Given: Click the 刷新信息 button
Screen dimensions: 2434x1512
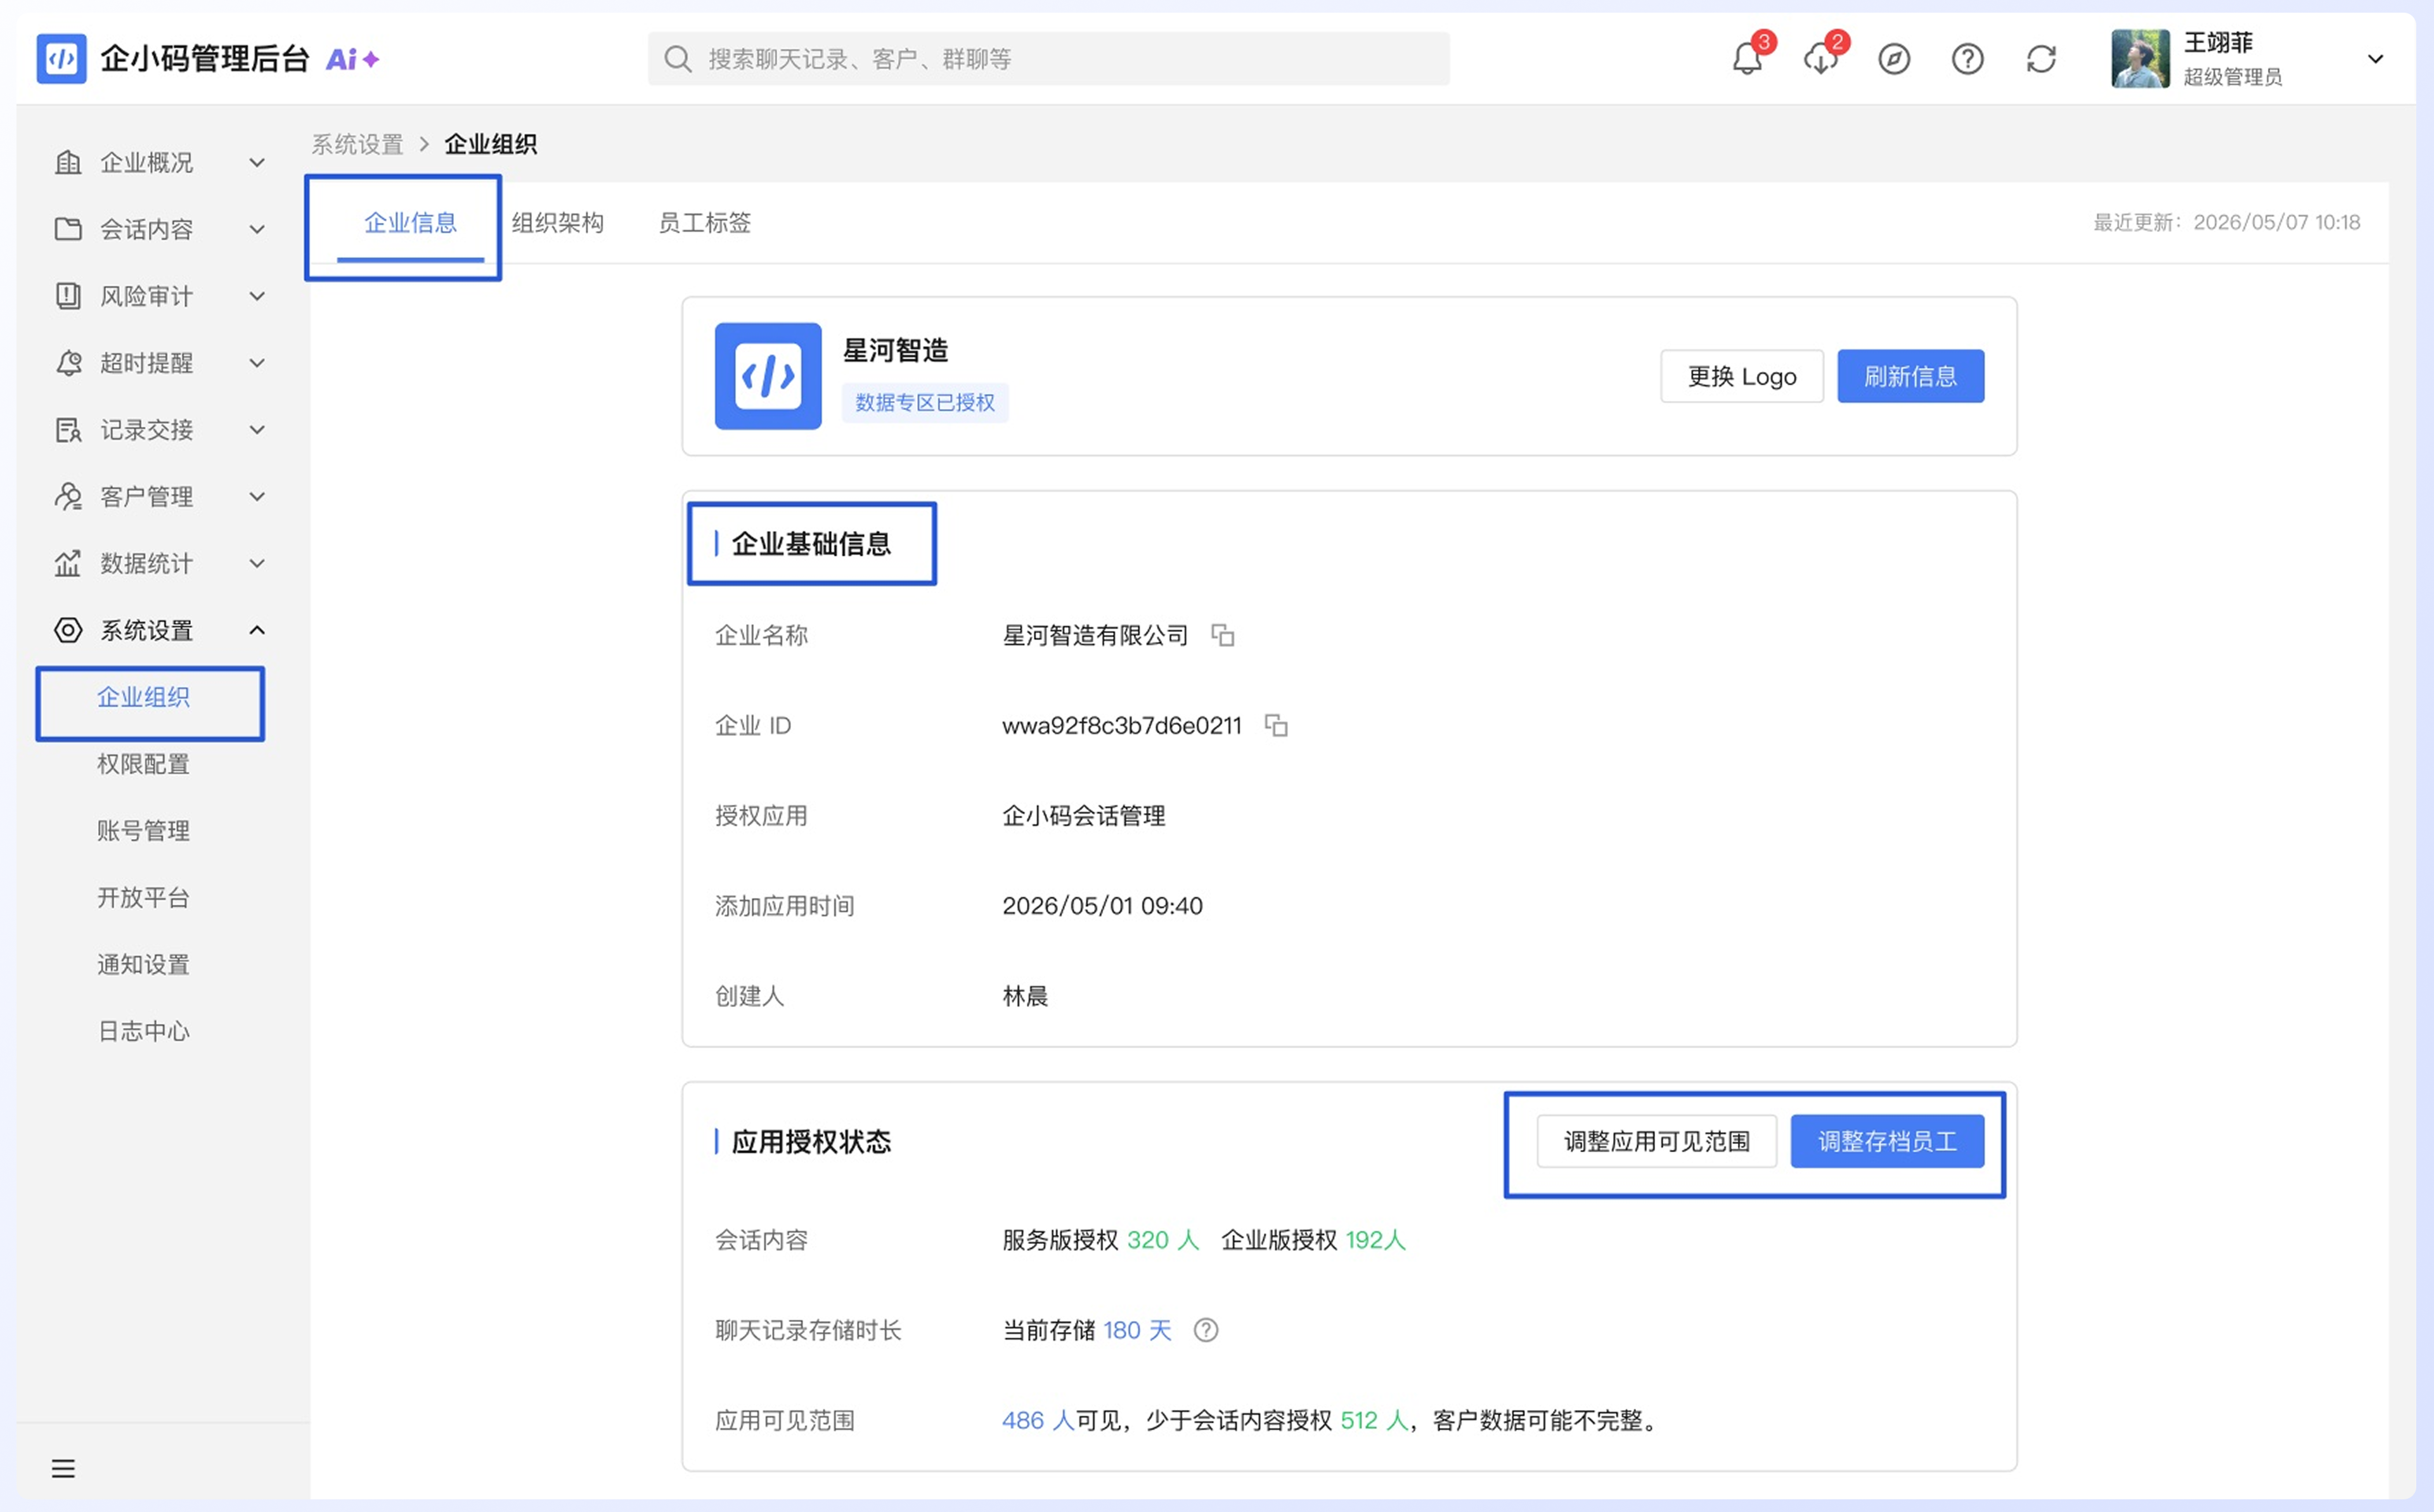Looking at the screenshot, I should (1910, 376).
